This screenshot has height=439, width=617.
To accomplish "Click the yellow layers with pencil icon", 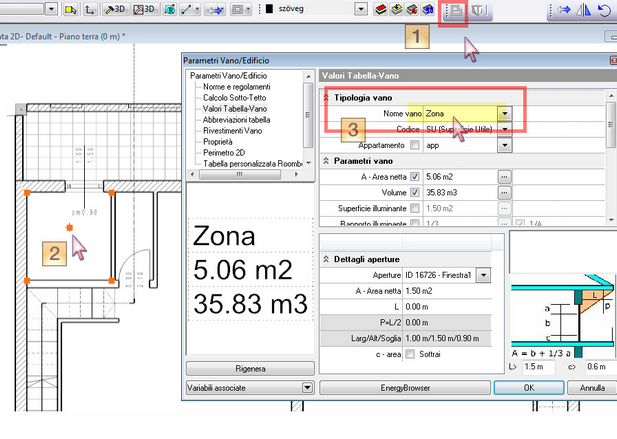I will tap(396, 9).
